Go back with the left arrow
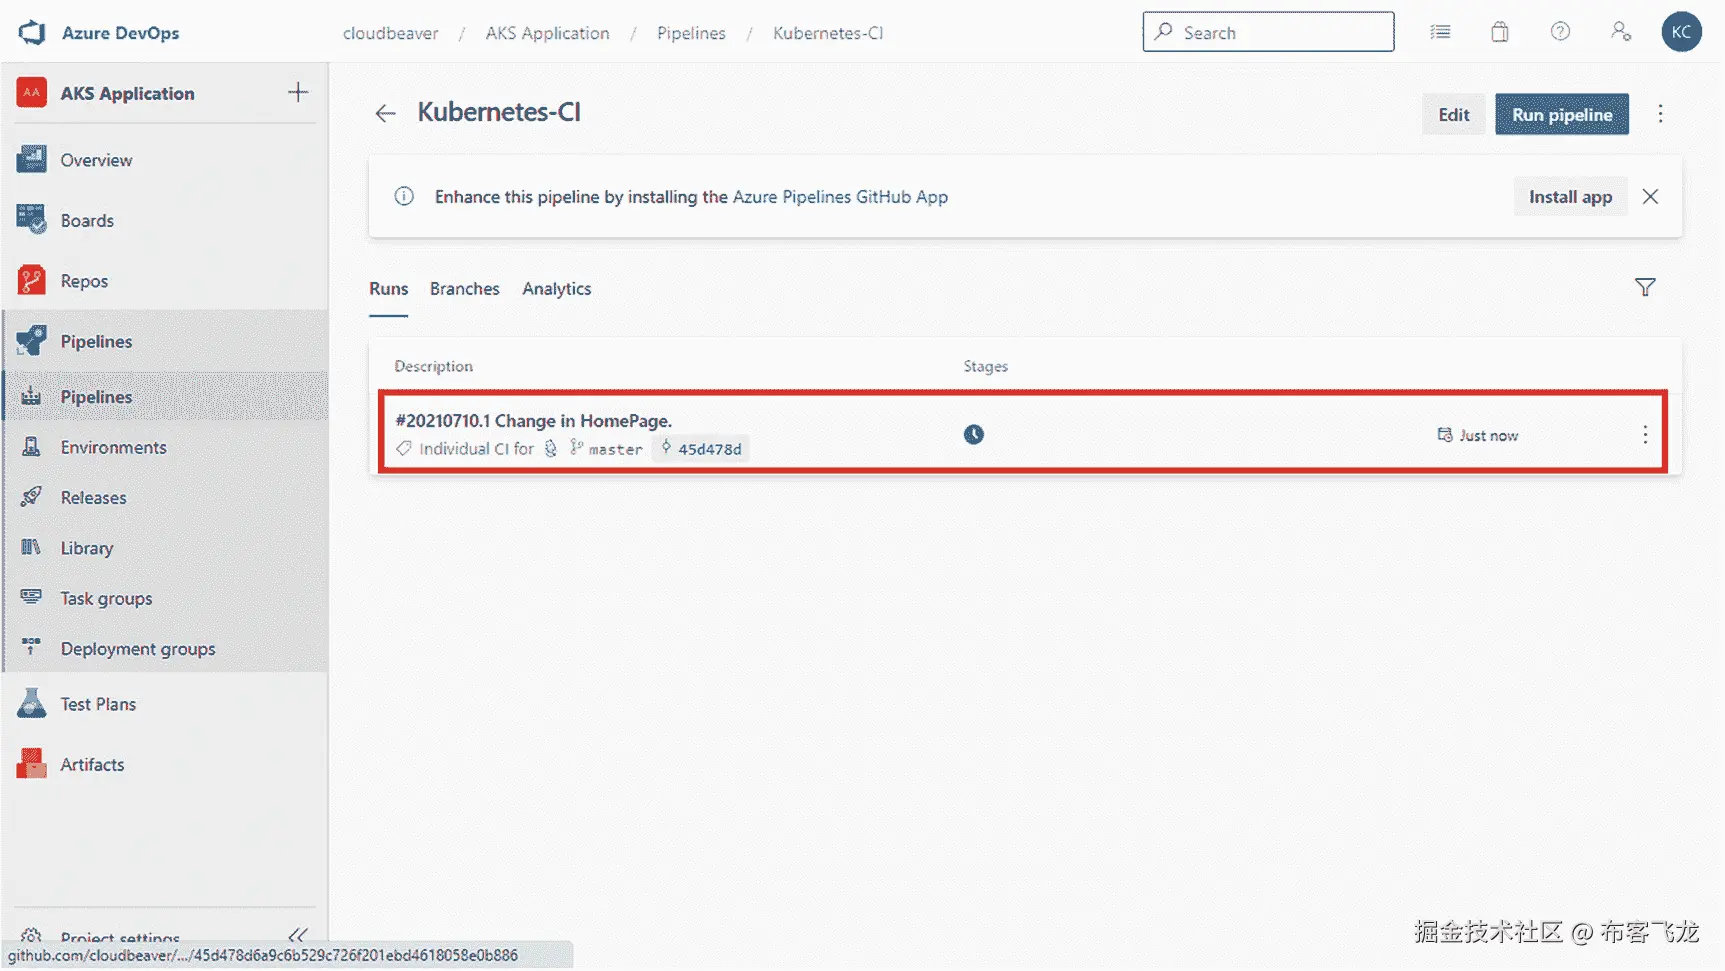The height and width of the screenshot is (971, 1725). [386, 113]
